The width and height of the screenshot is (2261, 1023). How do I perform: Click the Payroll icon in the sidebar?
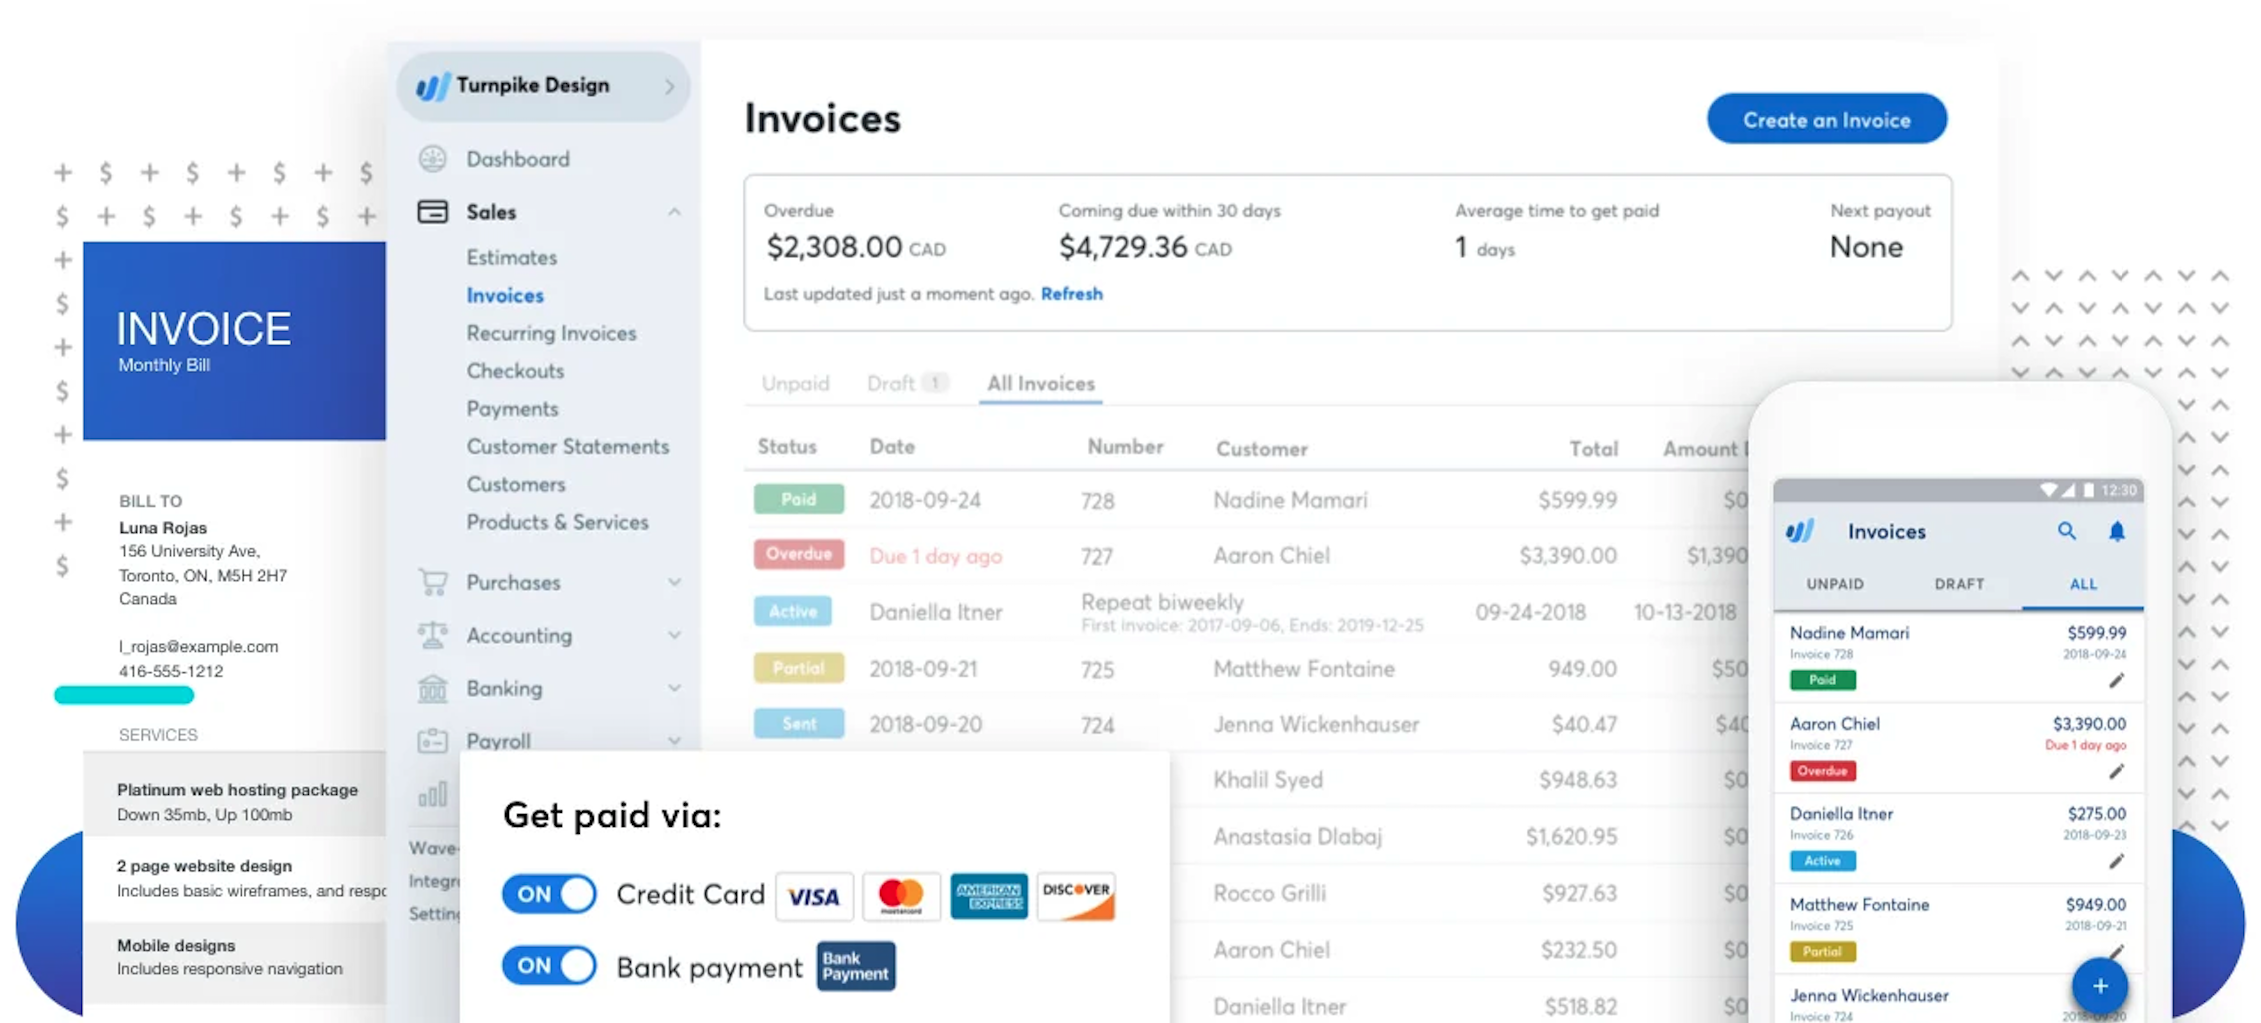[x=433, y=741]
